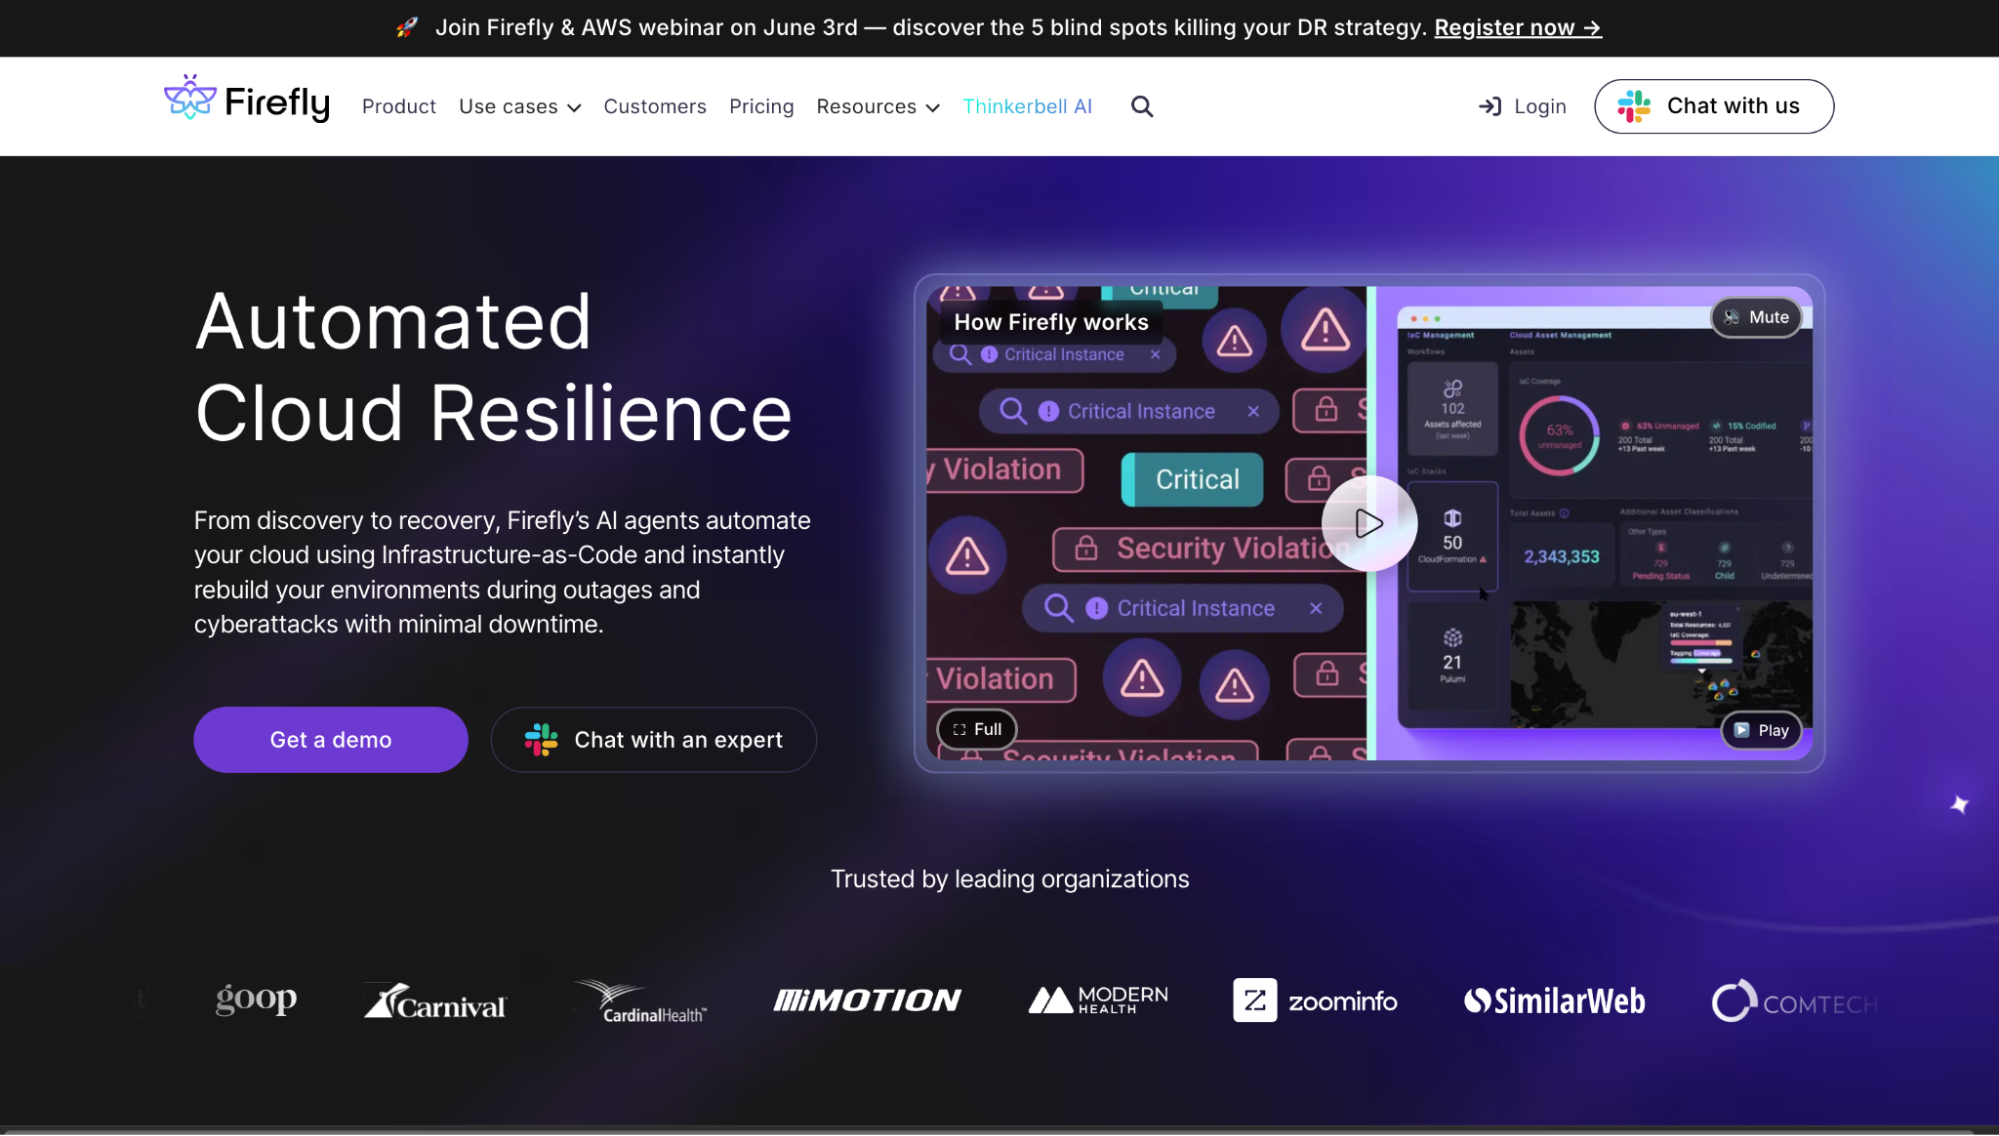The image size is (1999, 1136).
Task: Click the rocket emoji in announcement banner
Action: (406, 27)
